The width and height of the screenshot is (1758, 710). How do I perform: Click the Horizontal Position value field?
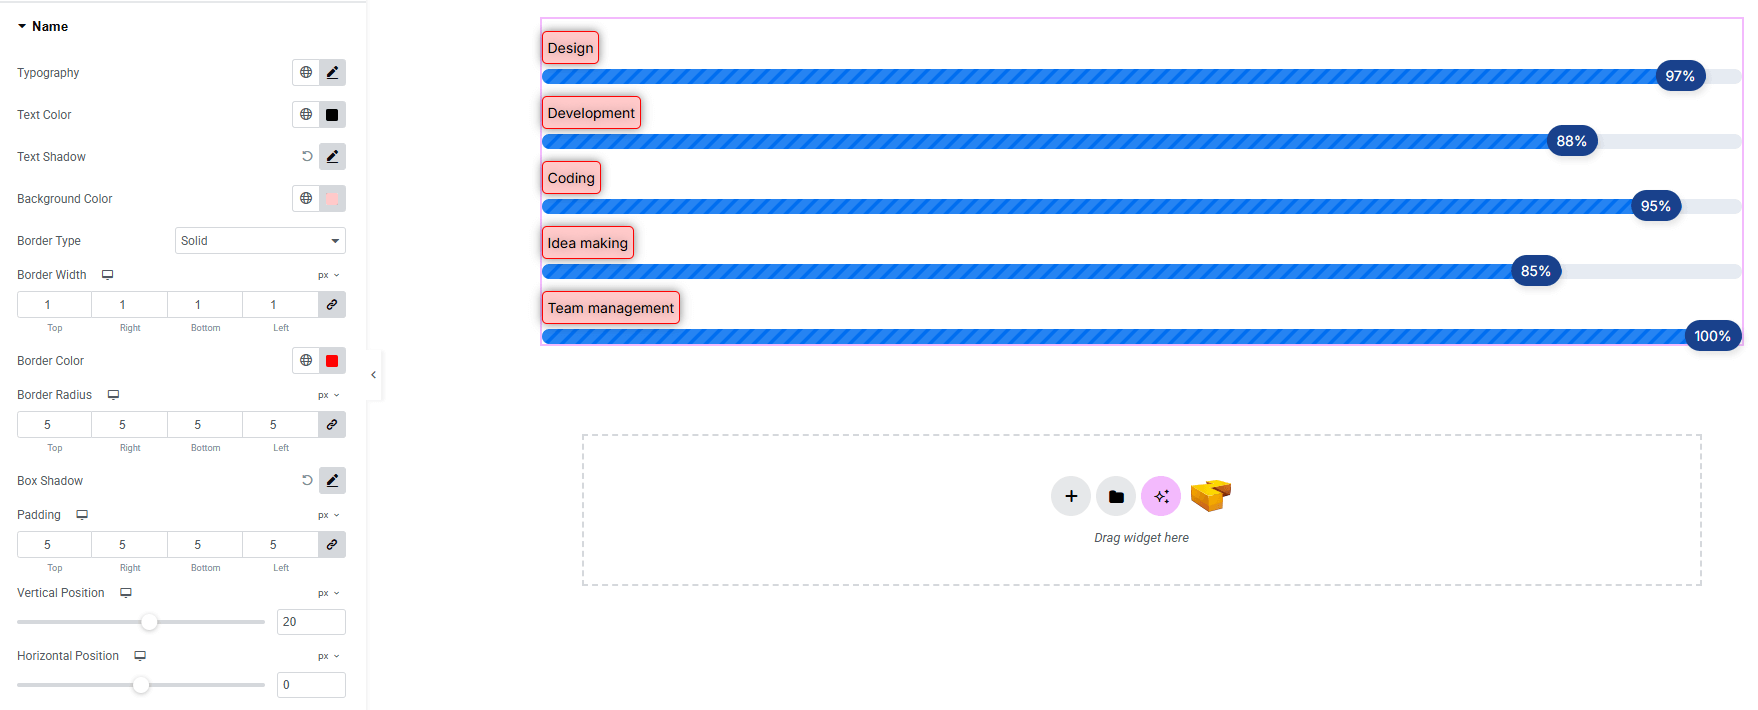[311, 685]
